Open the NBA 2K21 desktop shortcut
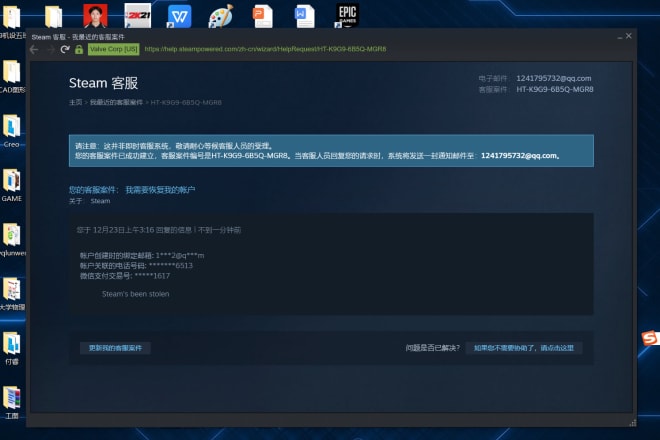660x440 pixels. (x=138, y=15)
